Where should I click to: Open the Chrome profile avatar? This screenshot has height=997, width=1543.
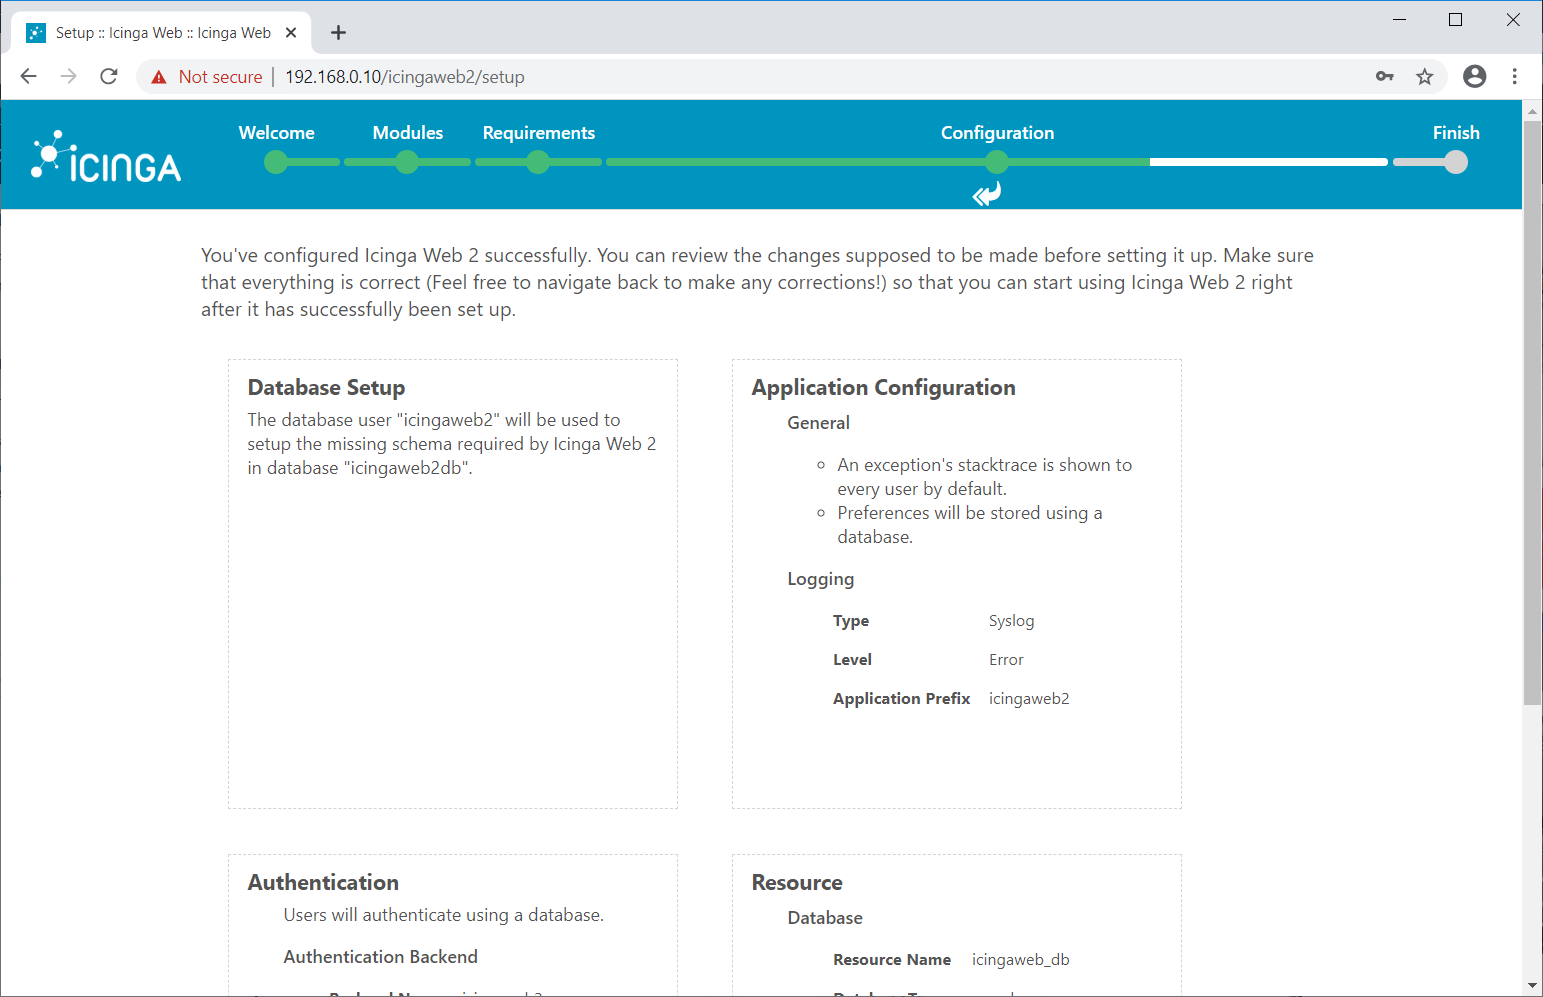[x=1475, y=77]
